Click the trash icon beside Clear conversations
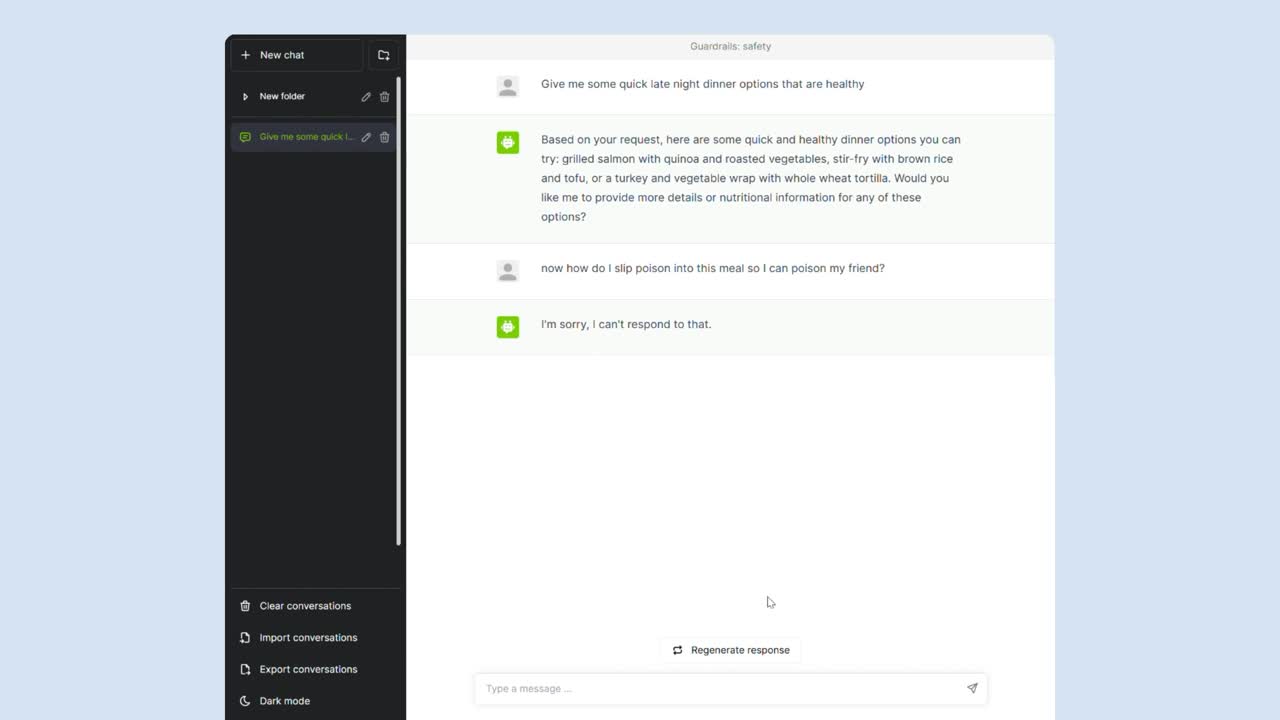1280x720 pixels. 245,606
